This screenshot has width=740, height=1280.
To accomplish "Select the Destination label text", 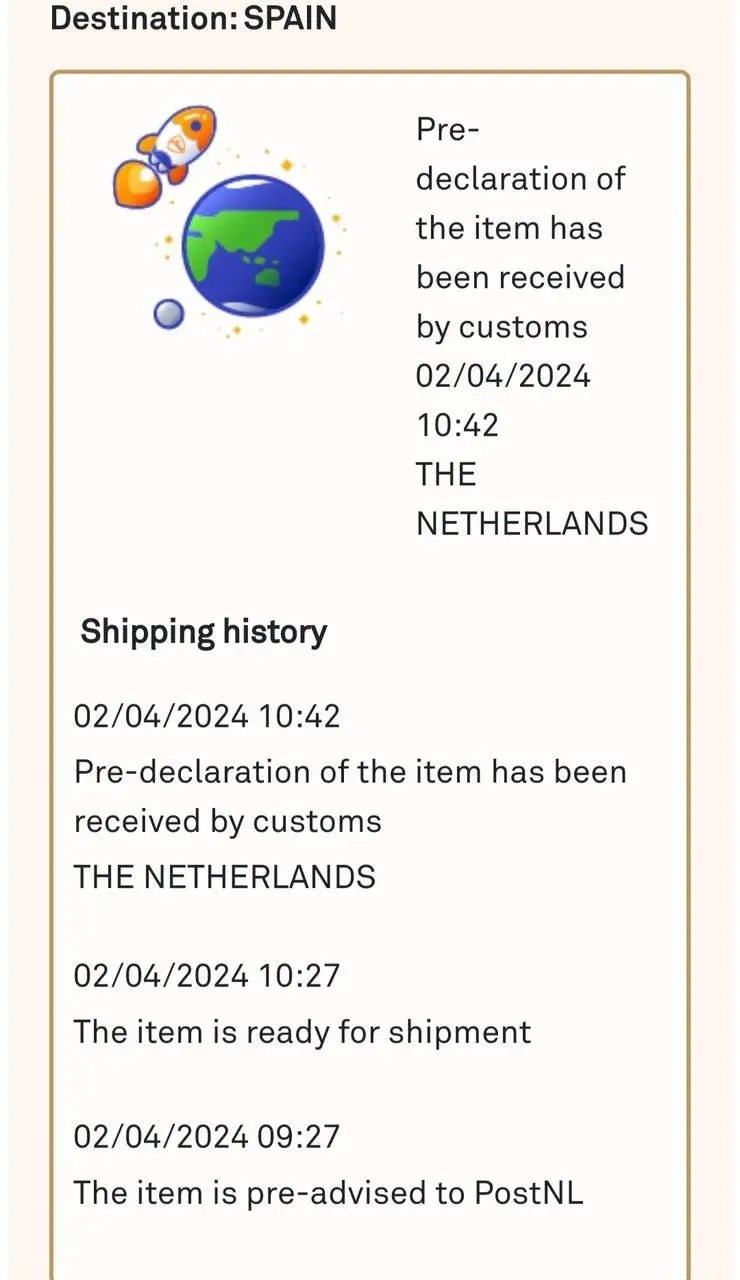I will click(x=144, y=18).
